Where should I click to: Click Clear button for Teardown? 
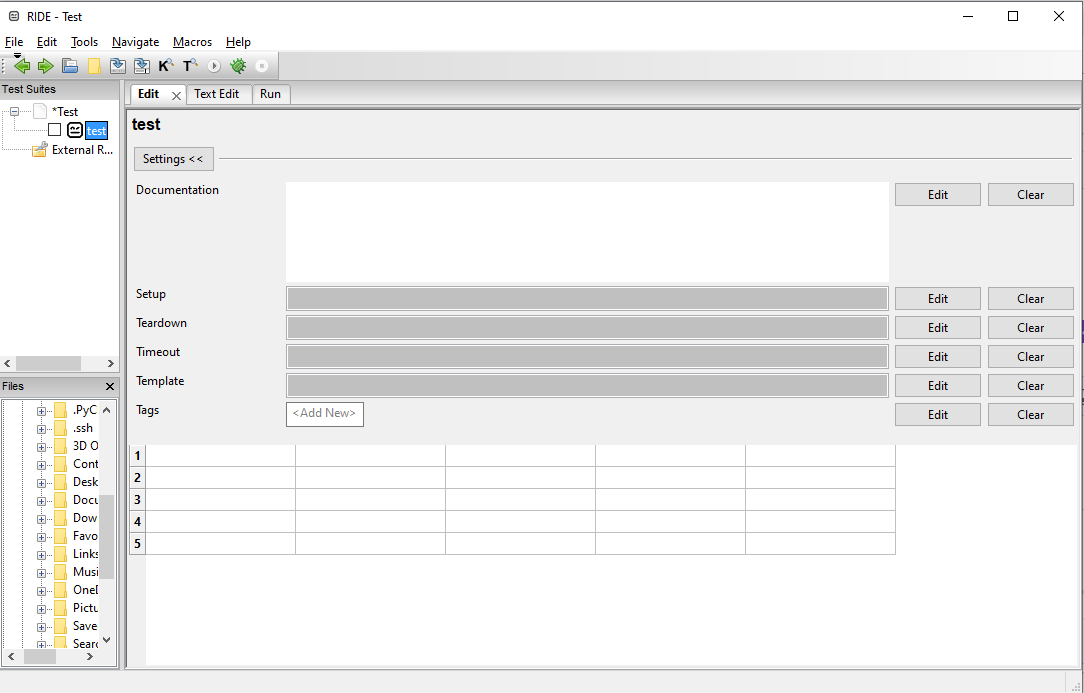(x=1030, y=328)
